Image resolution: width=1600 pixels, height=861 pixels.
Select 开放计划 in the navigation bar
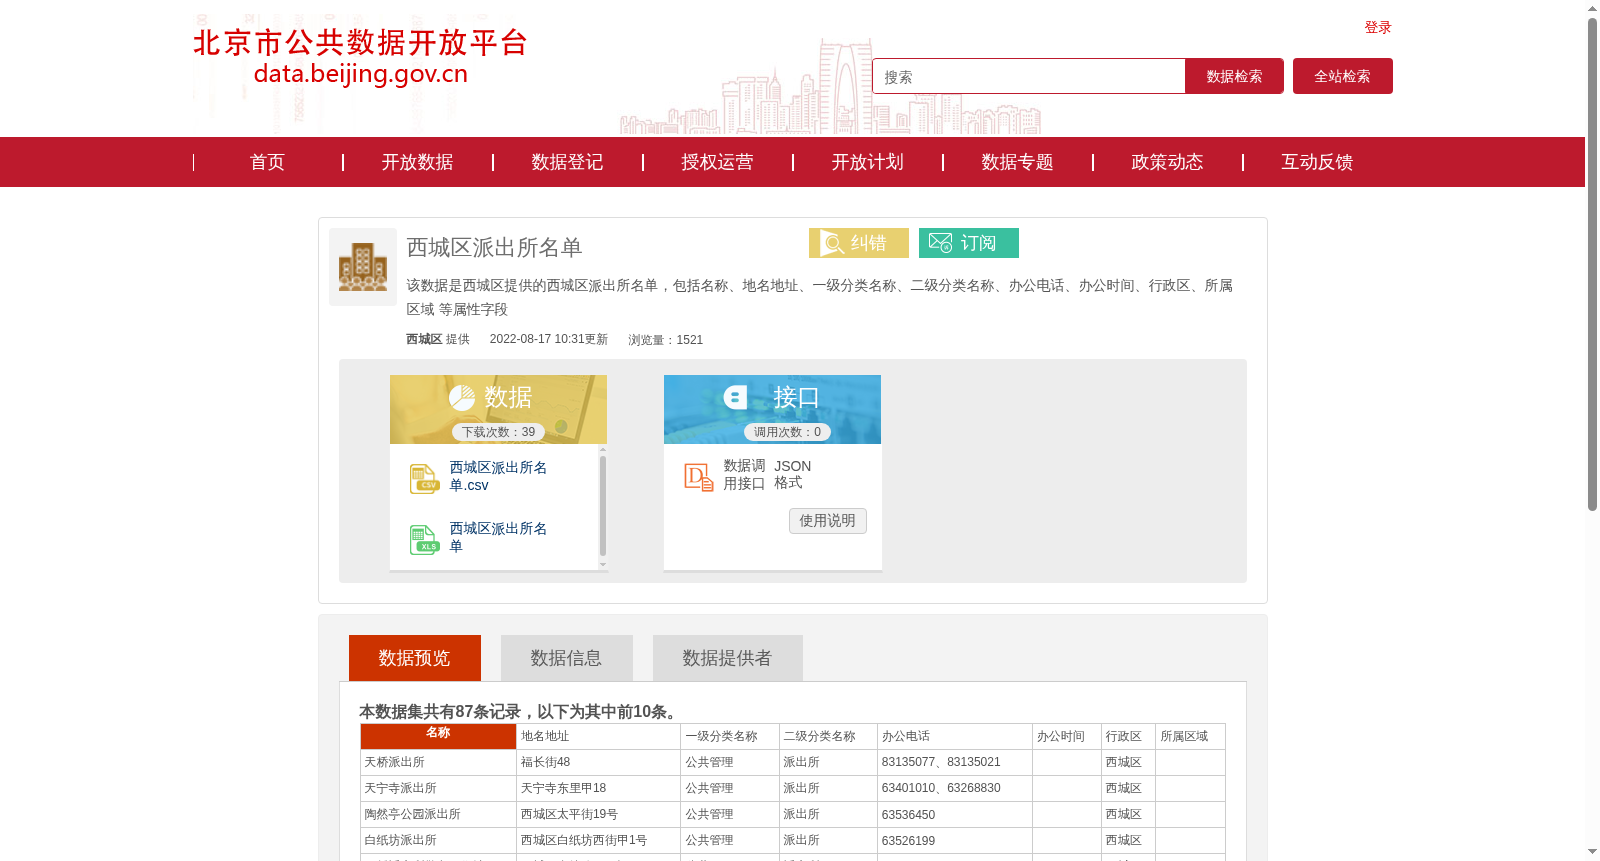867,162
